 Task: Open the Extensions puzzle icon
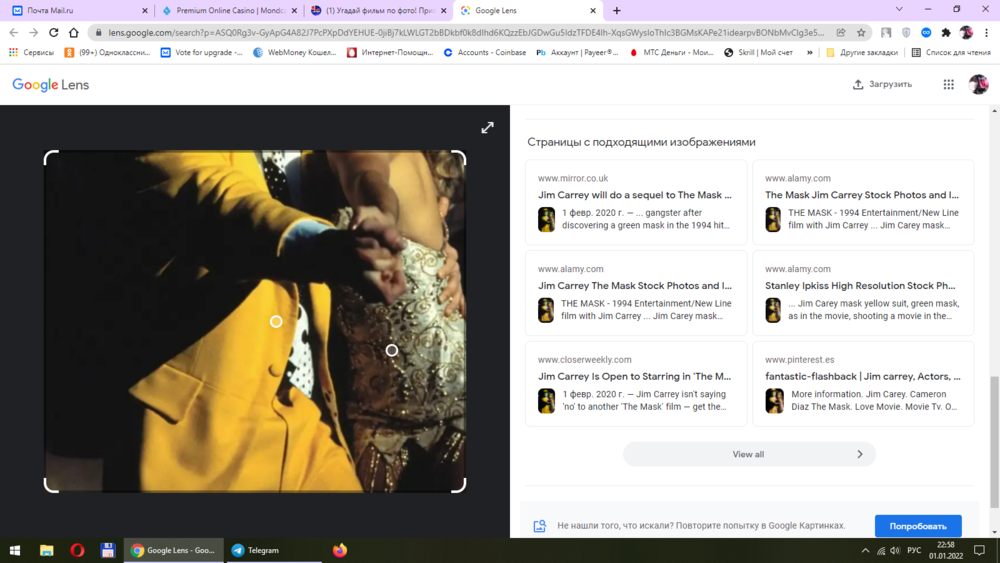coord(946,33)
